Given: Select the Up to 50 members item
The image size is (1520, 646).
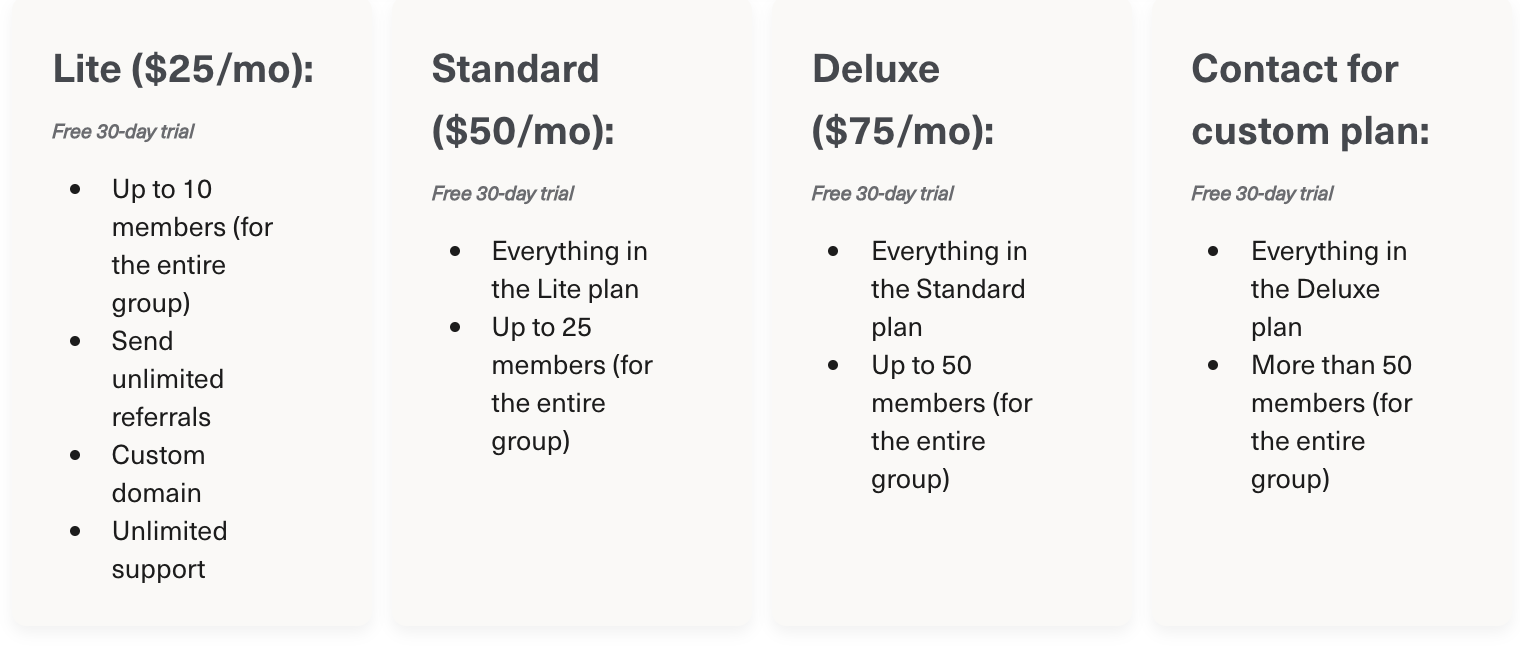Looking at the screenshot, I should (951, 422).
